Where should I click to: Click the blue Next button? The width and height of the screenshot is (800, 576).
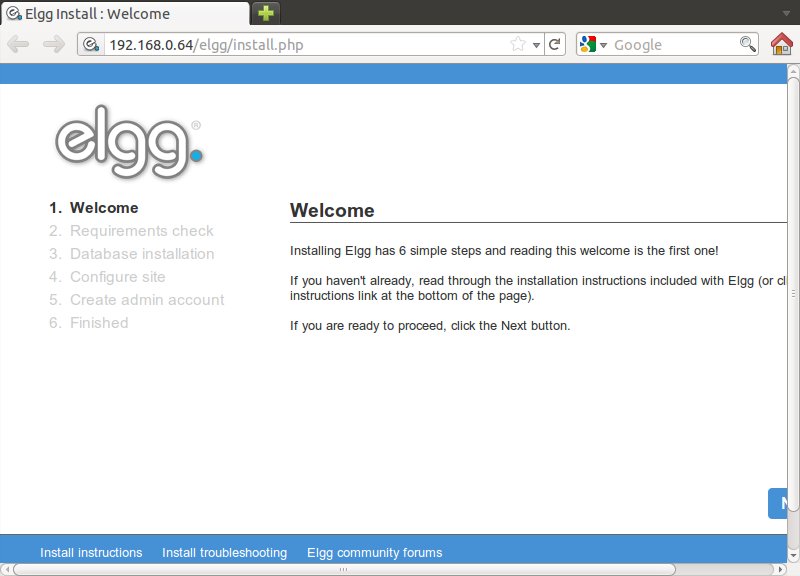778,503
